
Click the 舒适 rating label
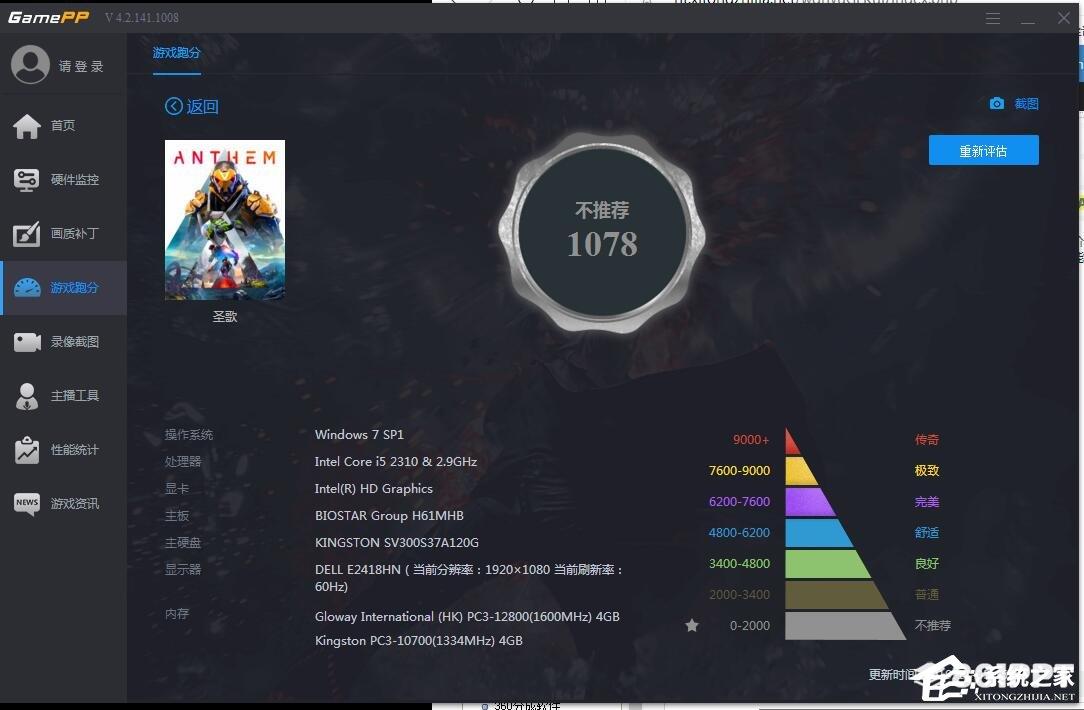(x=926, y=533)
